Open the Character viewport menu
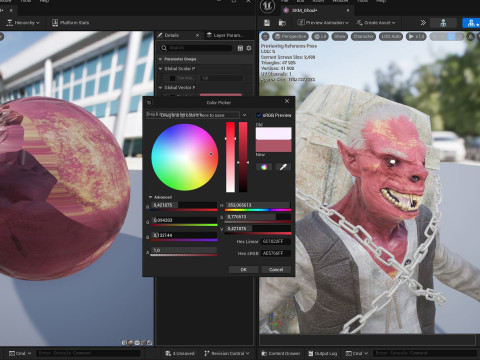Image resolution: width=480 pixels, height=360 pixels. click(363, 36)
